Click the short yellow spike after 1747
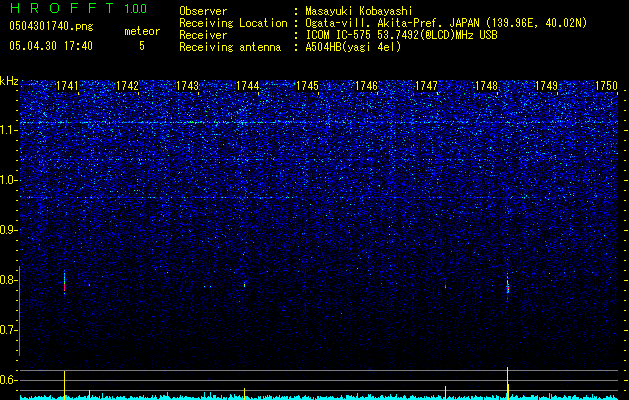629x400 pixels. 445,392
